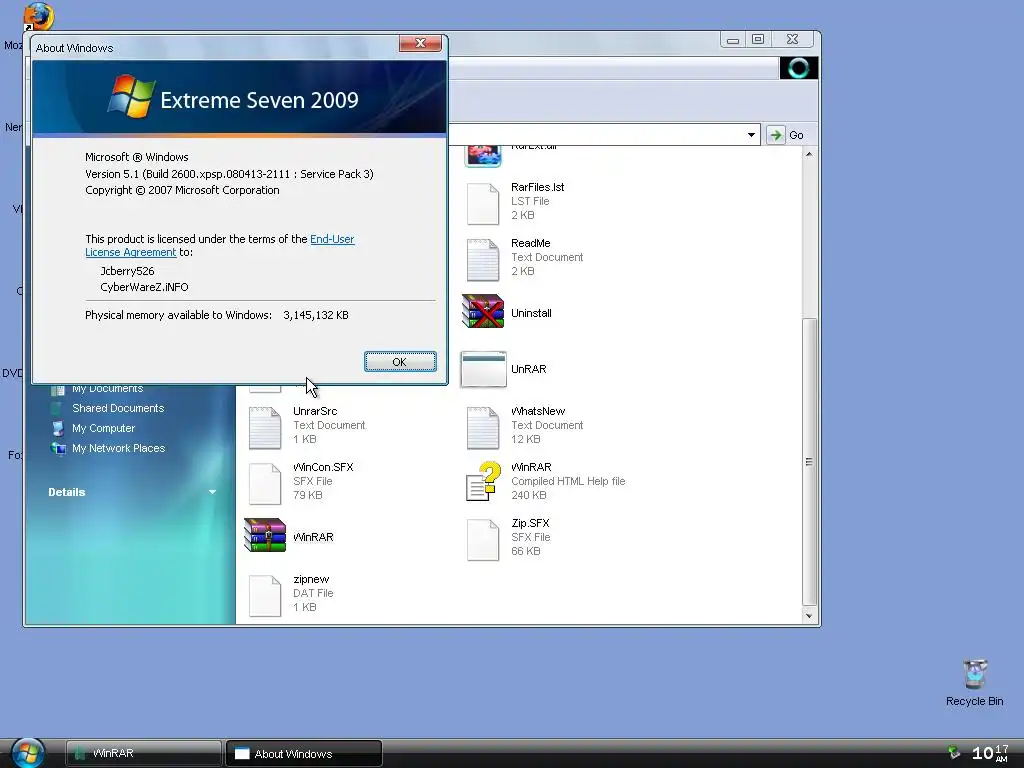Open My Computer in the sidebar
The height and width of the screenshot is (768, 1024).
[103, 428]
